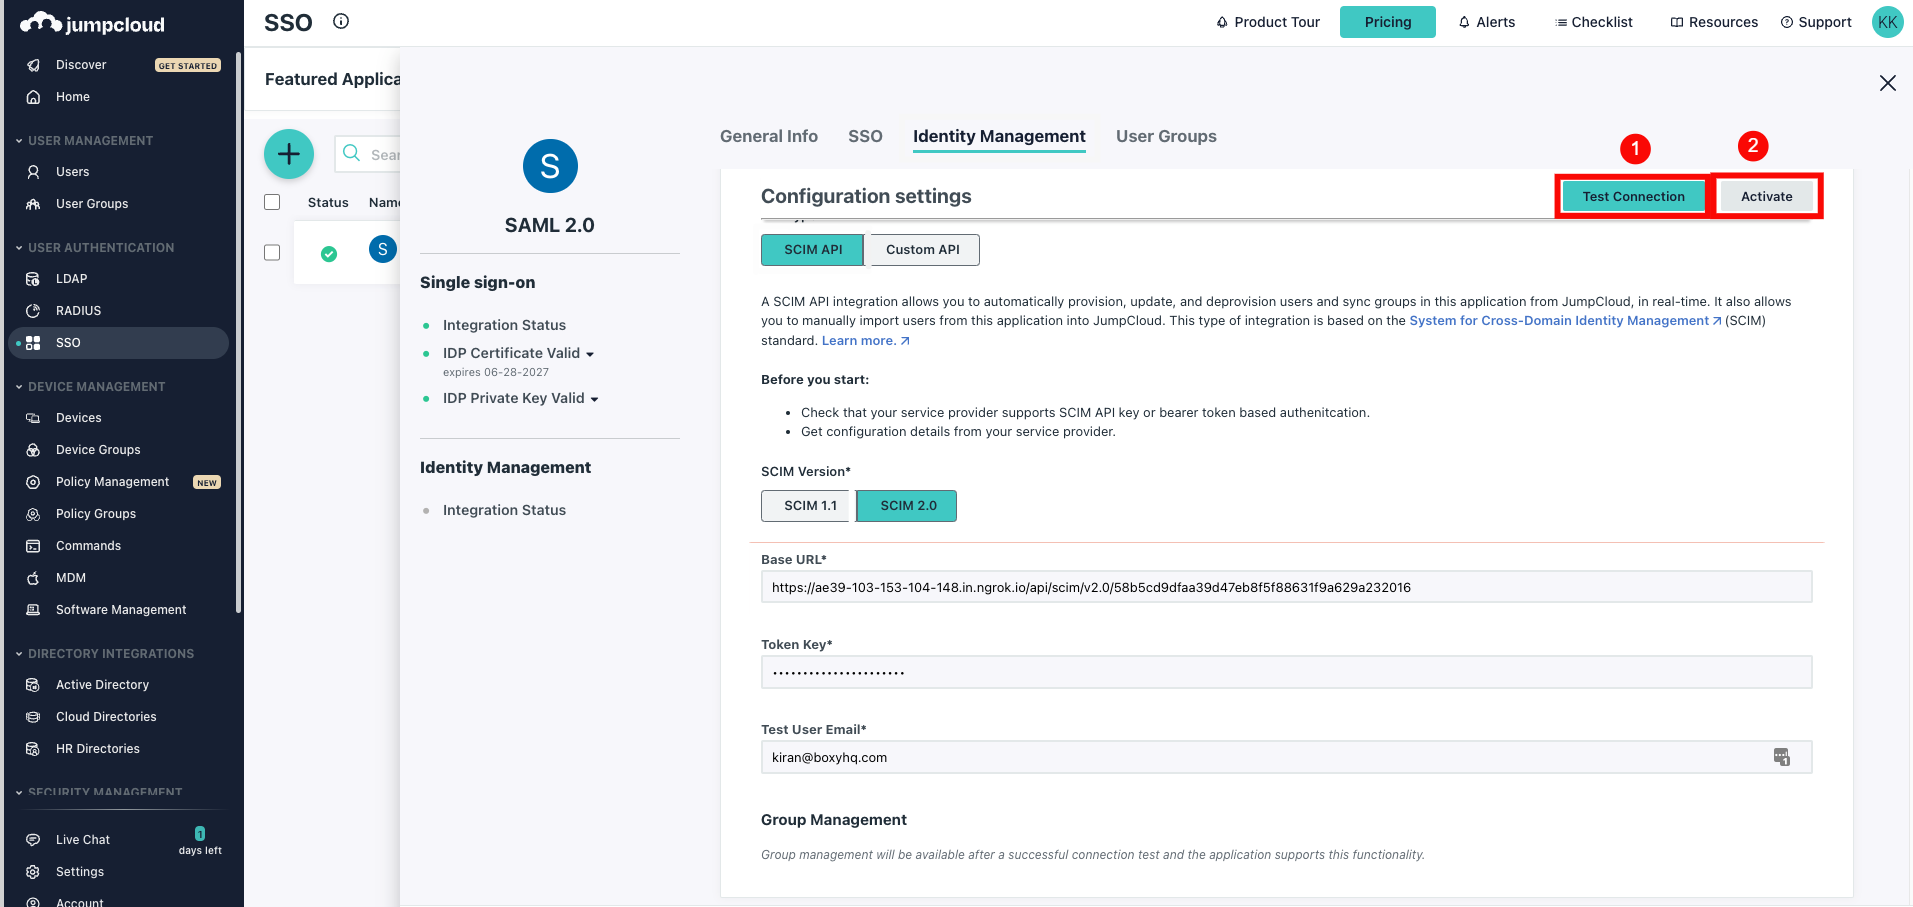The width and height of the screenshot is (1913, 907).
Task: Click the SSO grid icon
Action: (x=33, y=343)
